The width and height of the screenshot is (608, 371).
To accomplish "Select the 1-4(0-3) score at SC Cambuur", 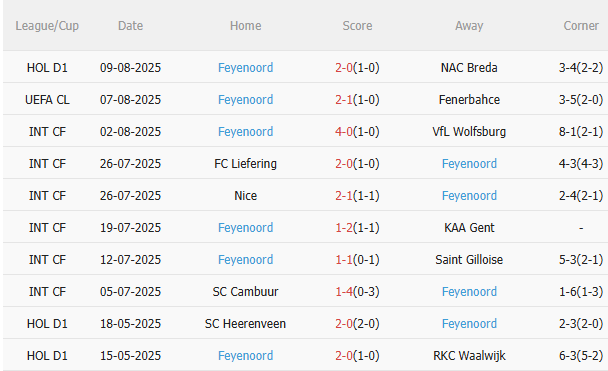I will coord(357,292).
